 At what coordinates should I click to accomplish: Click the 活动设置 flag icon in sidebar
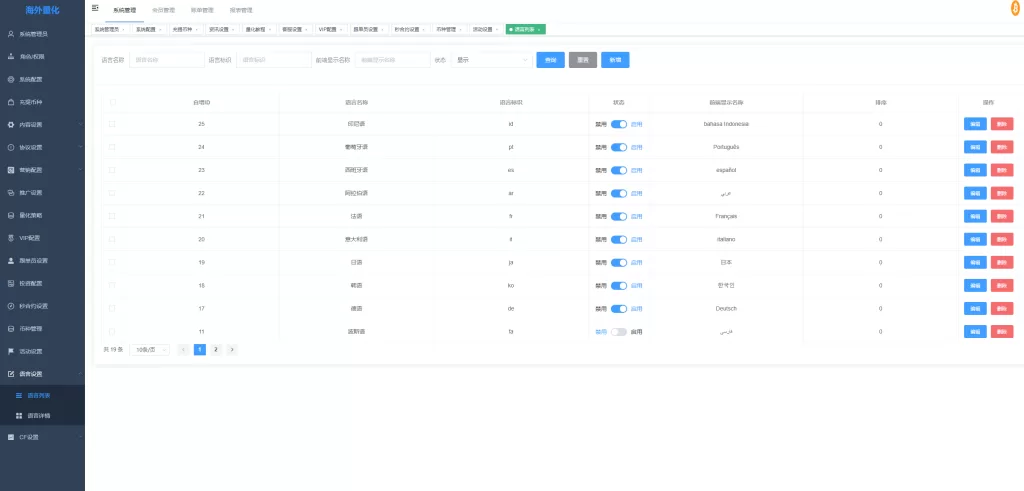(x=11, y=351)
